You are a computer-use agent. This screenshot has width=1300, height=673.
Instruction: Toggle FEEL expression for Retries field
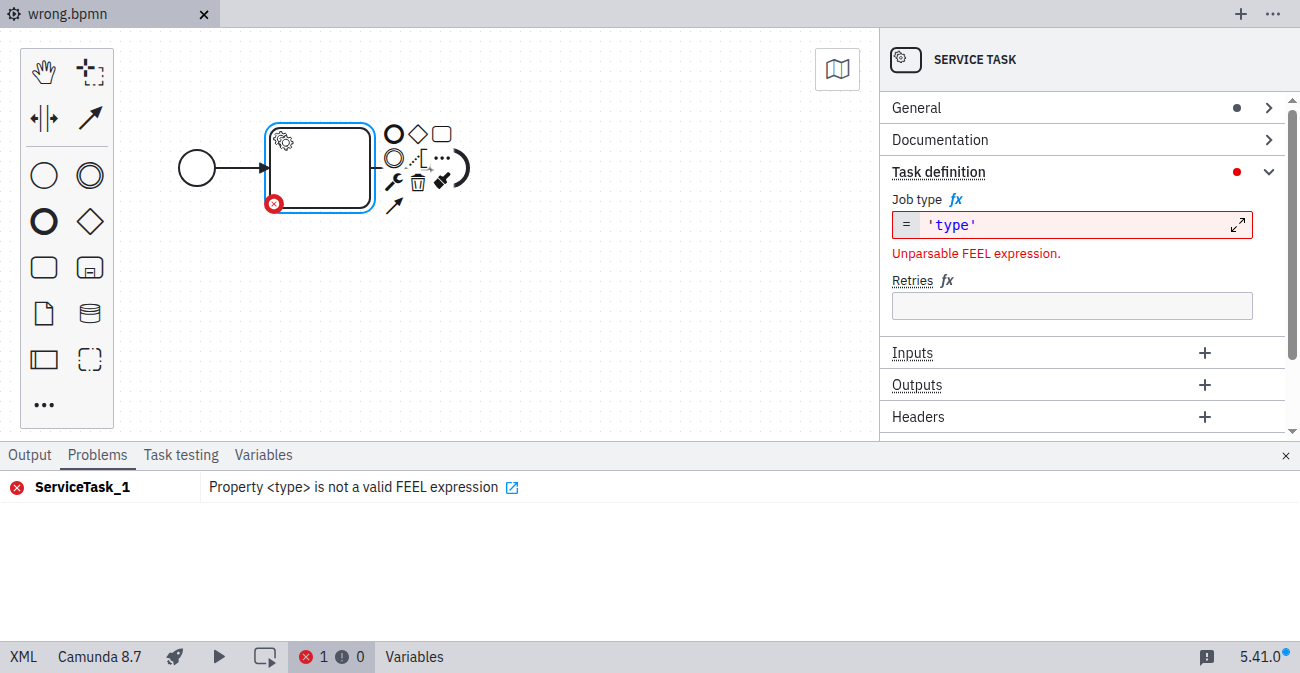(947, 281)
